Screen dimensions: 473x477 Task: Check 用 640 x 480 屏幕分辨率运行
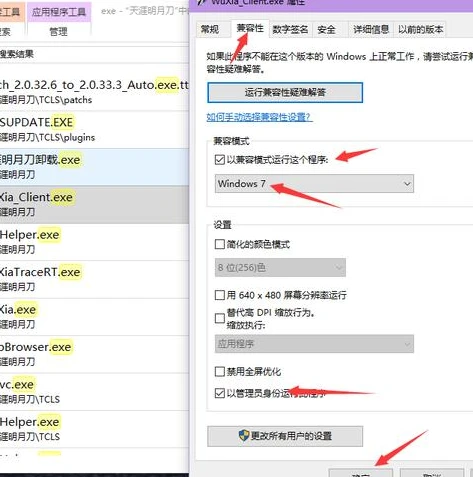pyautogui.click(x=220, y=295)
